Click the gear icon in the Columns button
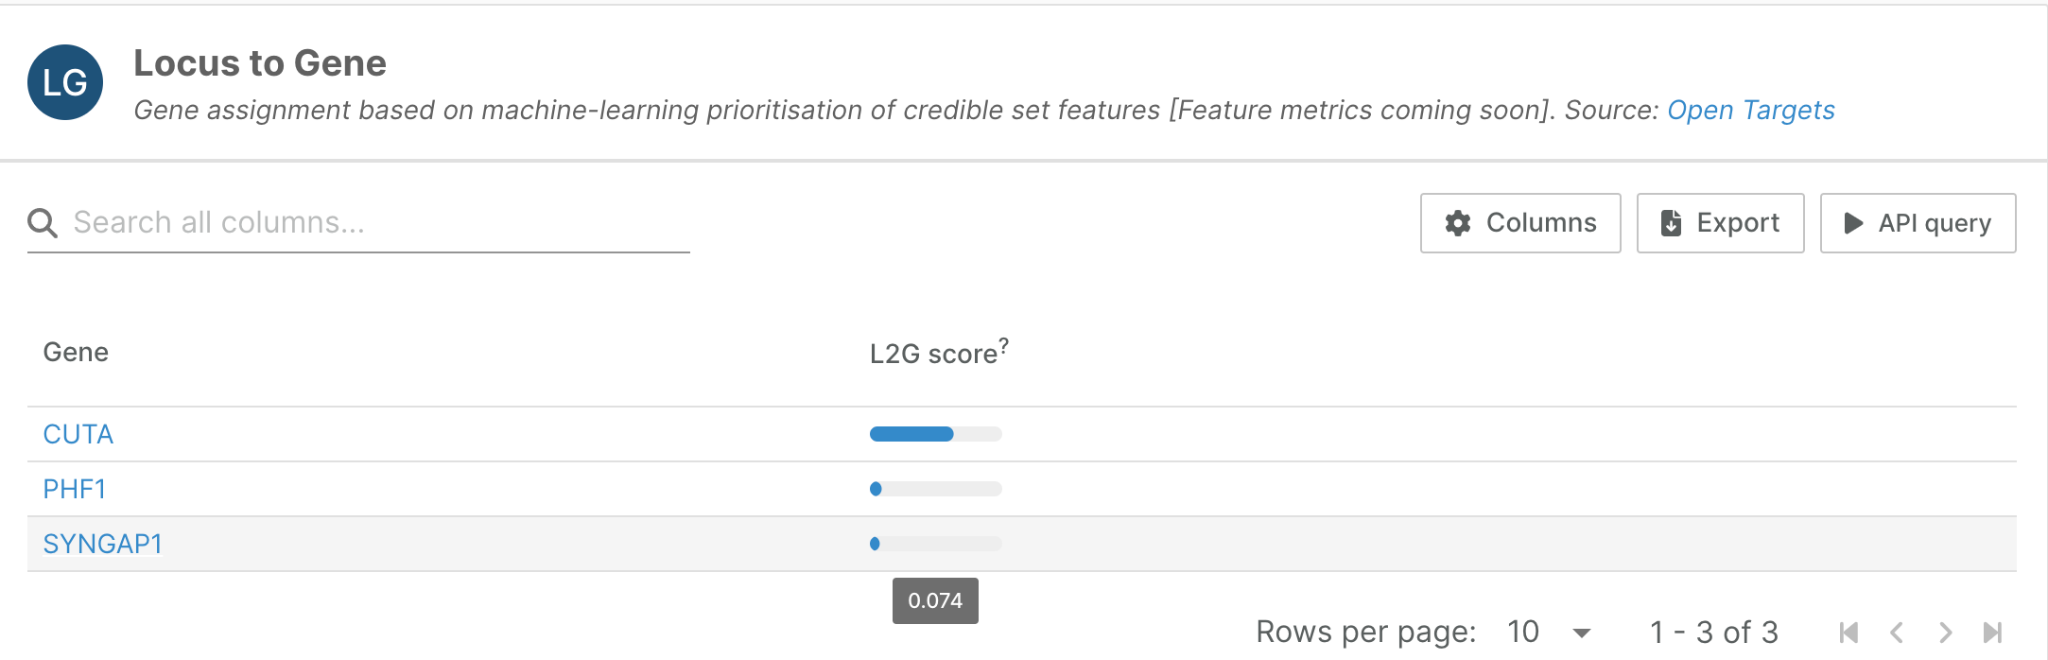Screen dimensions: 2048x660 pyautogui.click(x=1458, y=223)
